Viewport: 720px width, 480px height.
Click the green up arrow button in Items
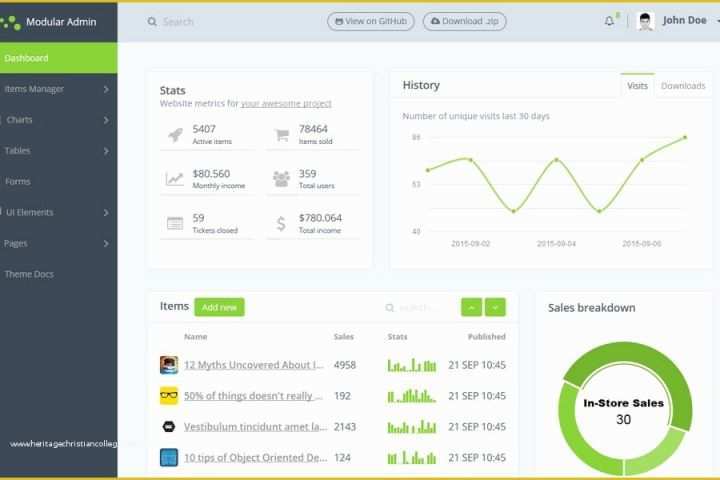coord(471,307)
